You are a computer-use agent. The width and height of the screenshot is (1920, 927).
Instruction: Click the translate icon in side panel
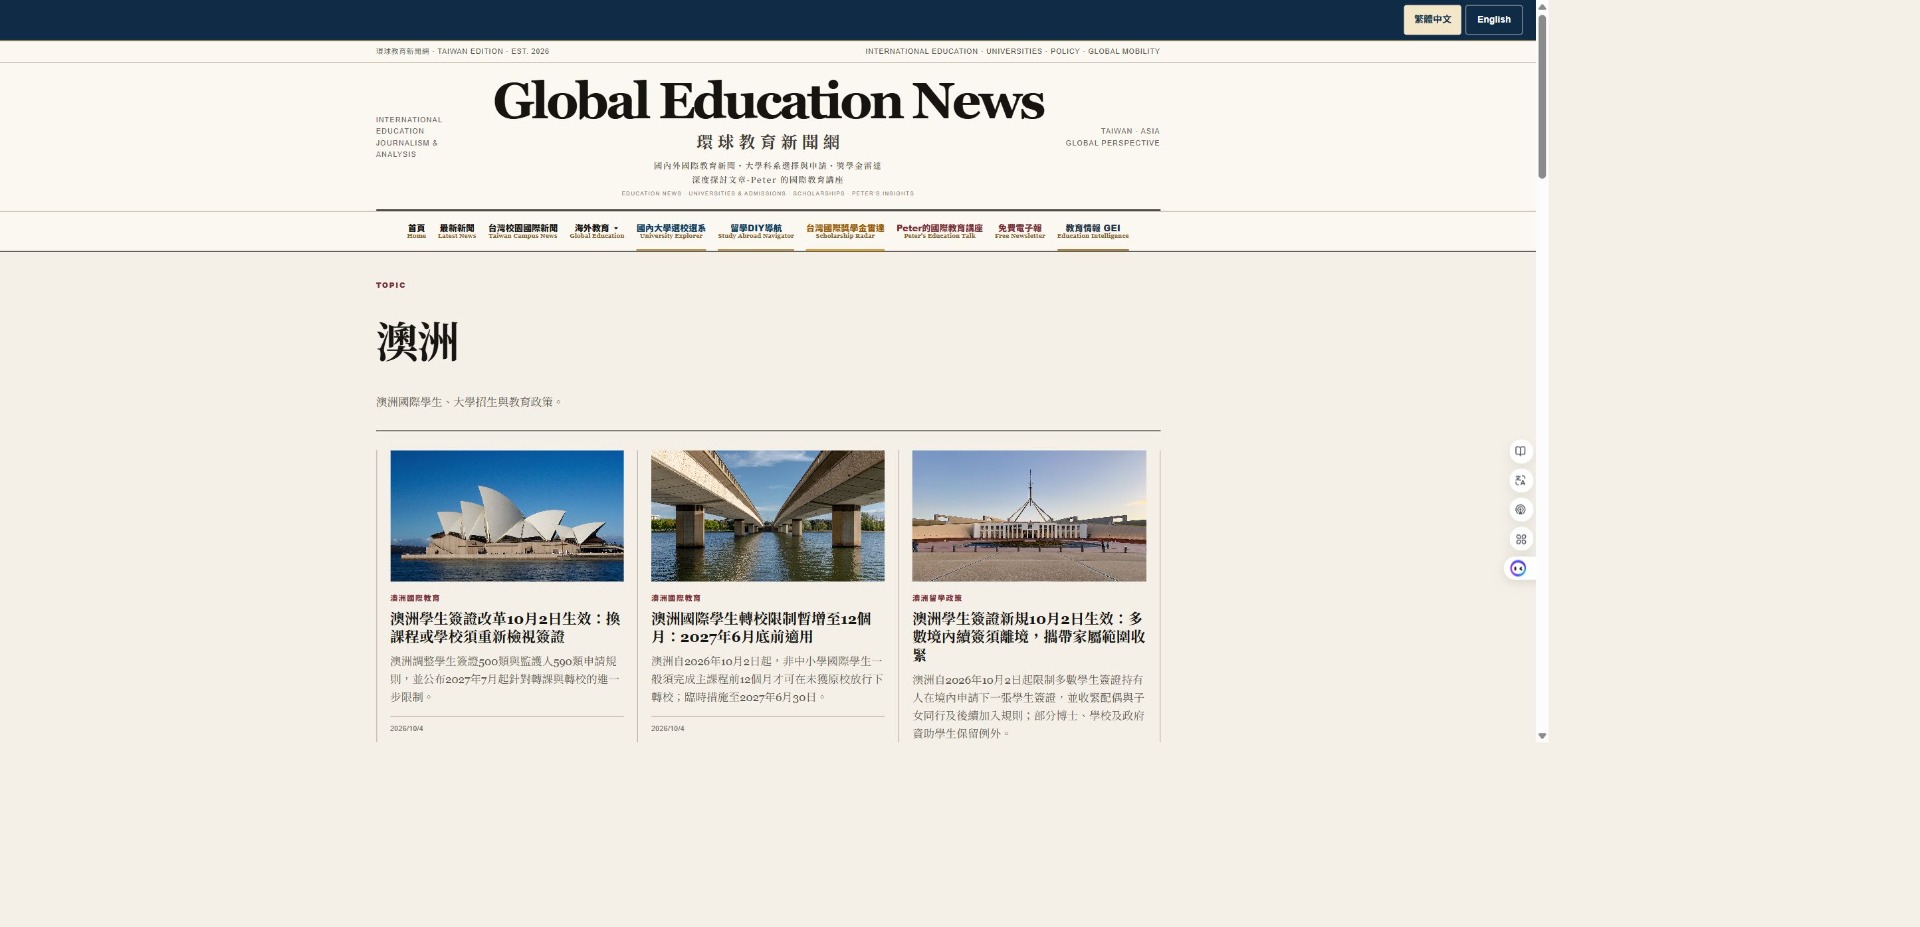tap(1520, 480)
